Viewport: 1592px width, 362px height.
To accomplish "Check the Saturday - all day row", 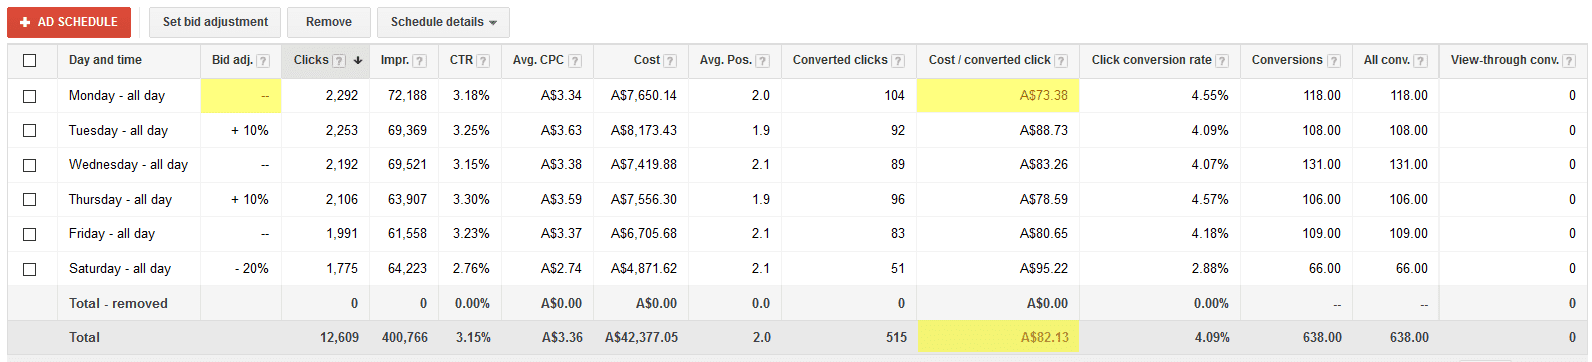I will [x=30, y=269].
